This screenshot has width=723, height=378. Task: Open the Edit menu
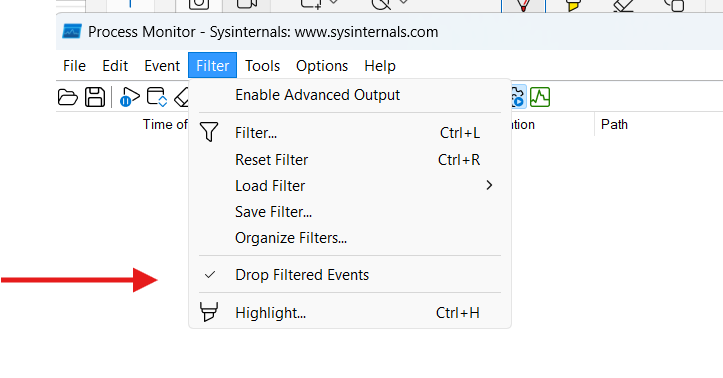[115, 66]
